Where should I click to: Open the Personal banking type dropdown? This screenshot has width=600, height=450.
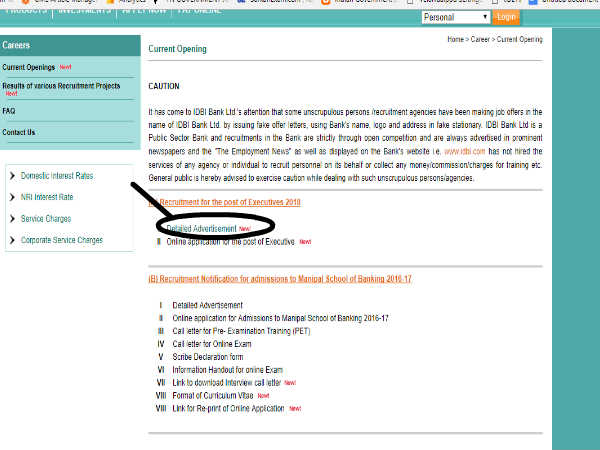click(456, 17)
